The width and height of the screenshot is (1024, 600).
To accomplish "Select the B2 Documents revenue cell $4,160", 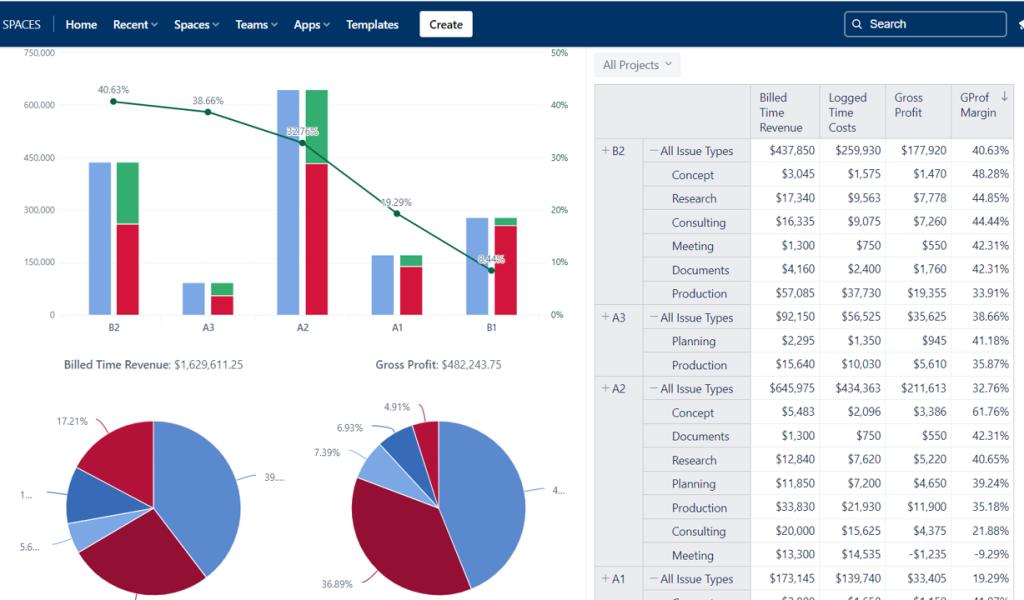I will tap(785, 269).
